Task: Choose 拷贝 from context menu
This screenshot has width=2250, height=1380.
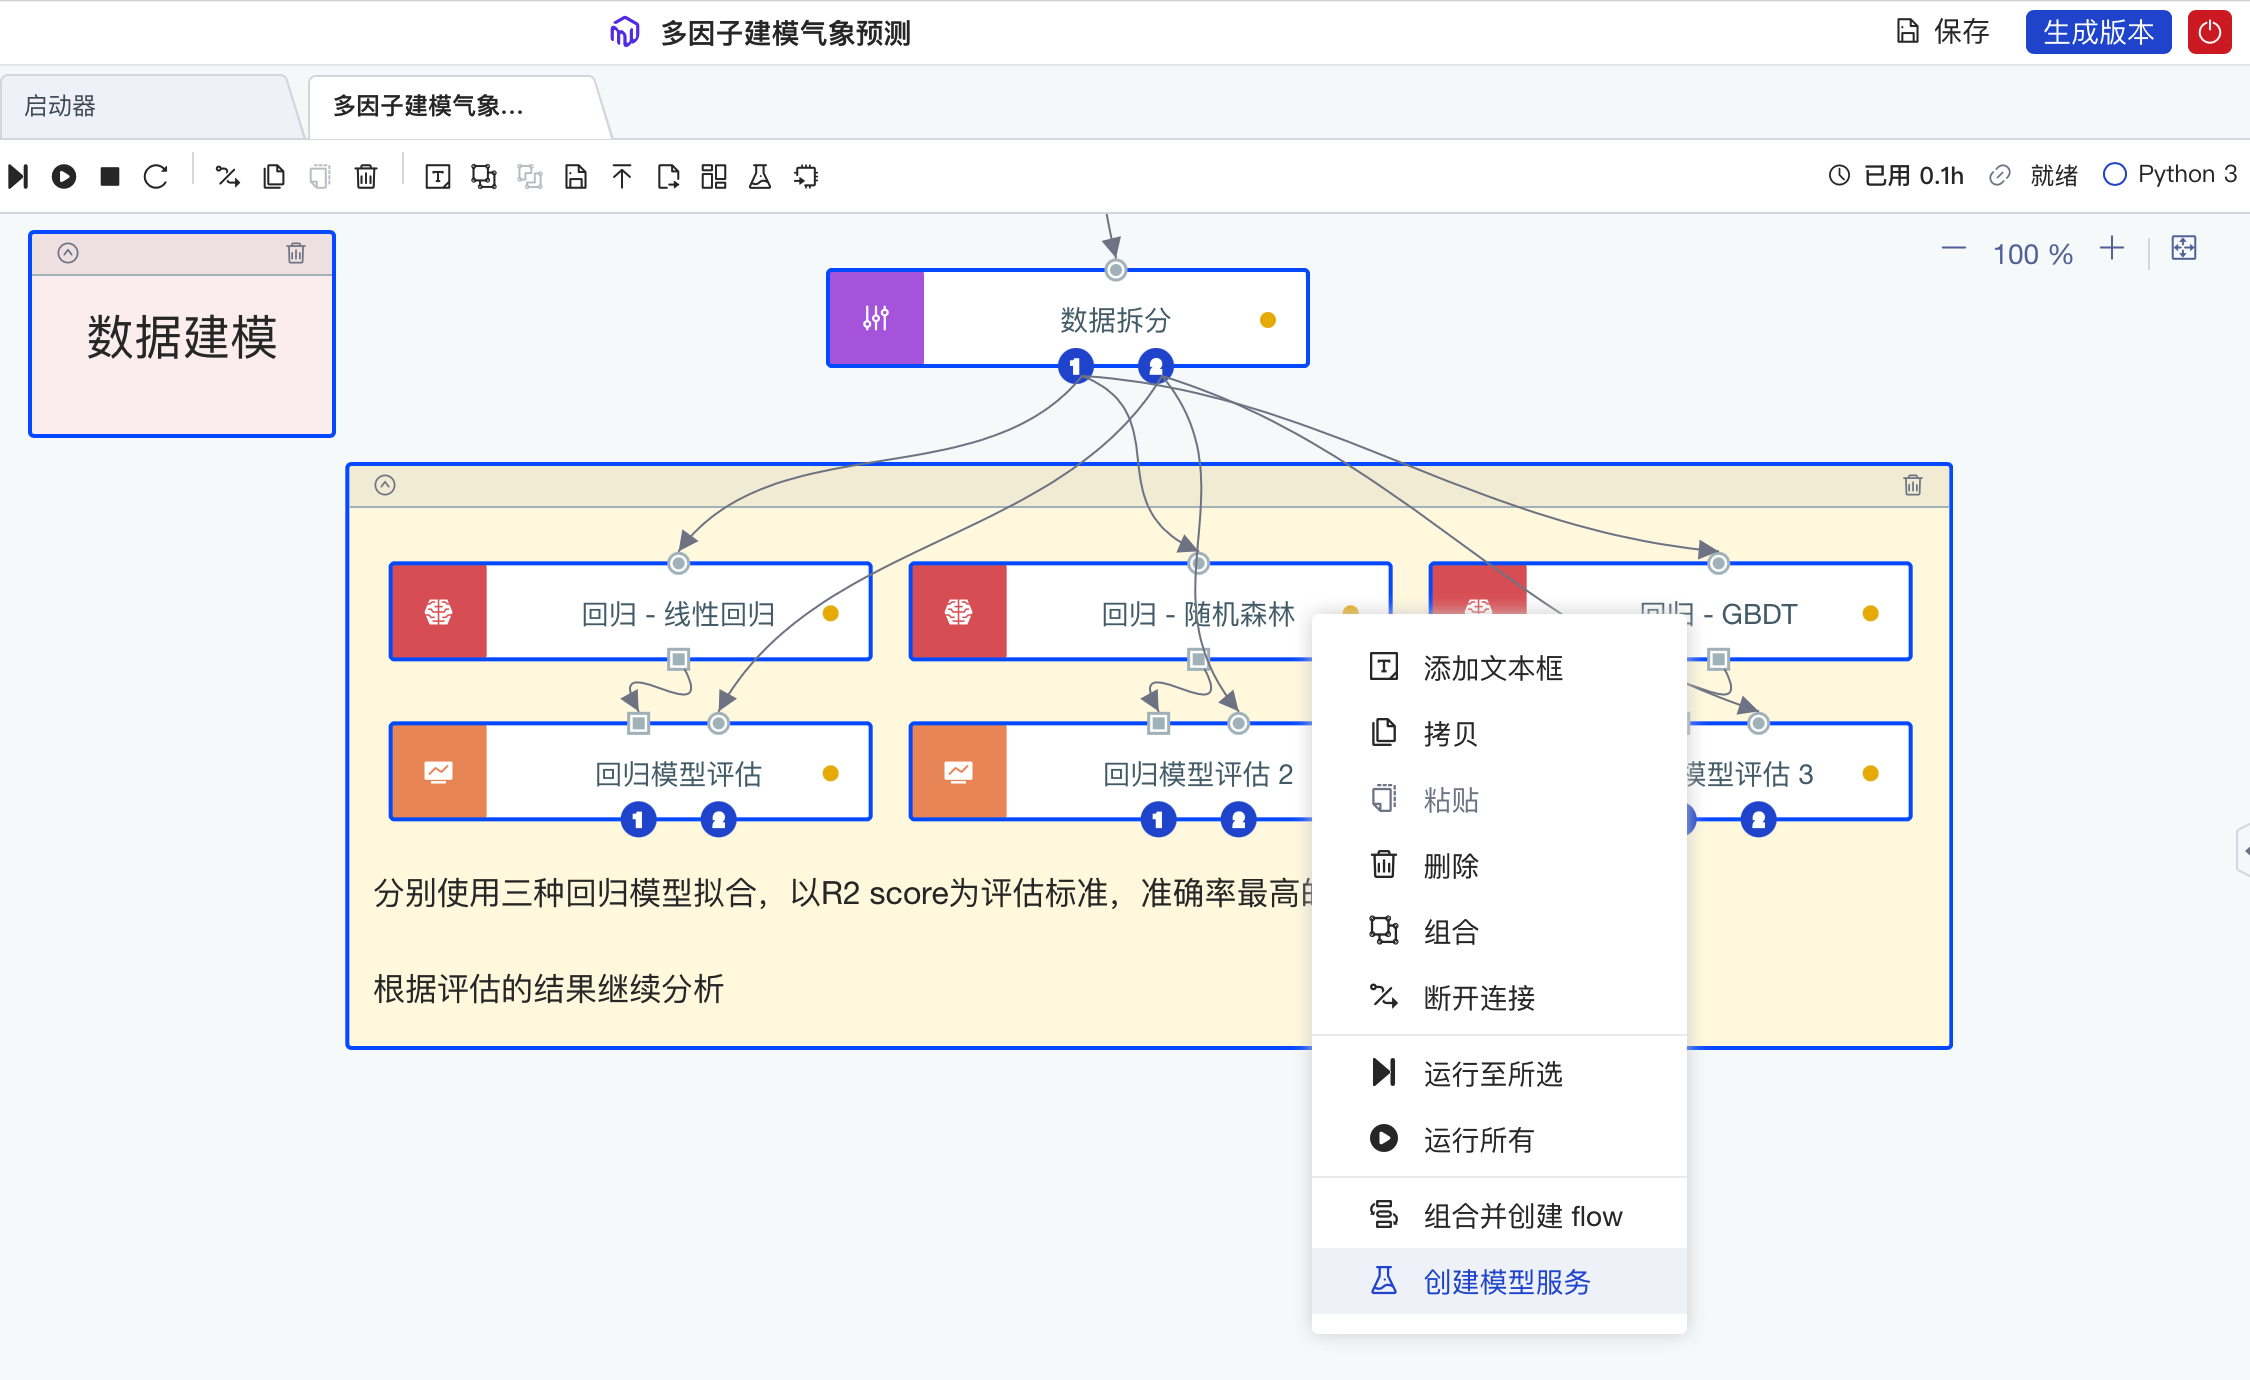Action: click(x=1499, y=734)
